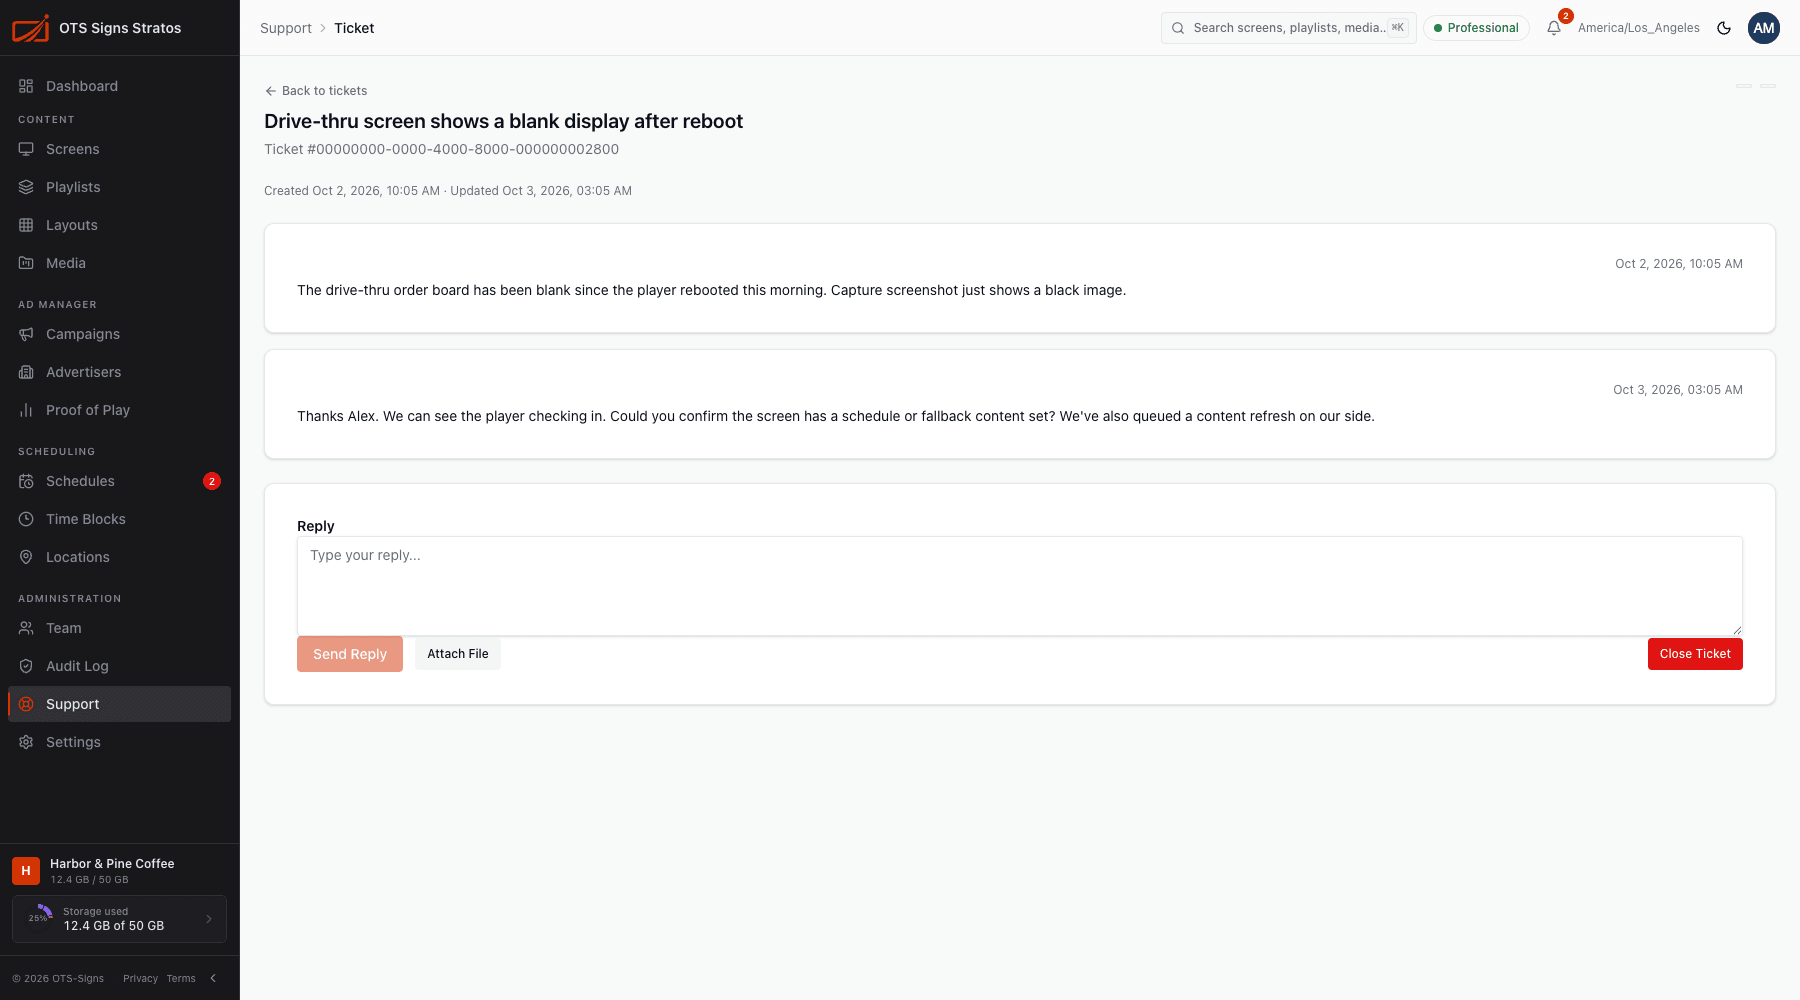Click the search screens, playlists, media field

coord(1288,28)
